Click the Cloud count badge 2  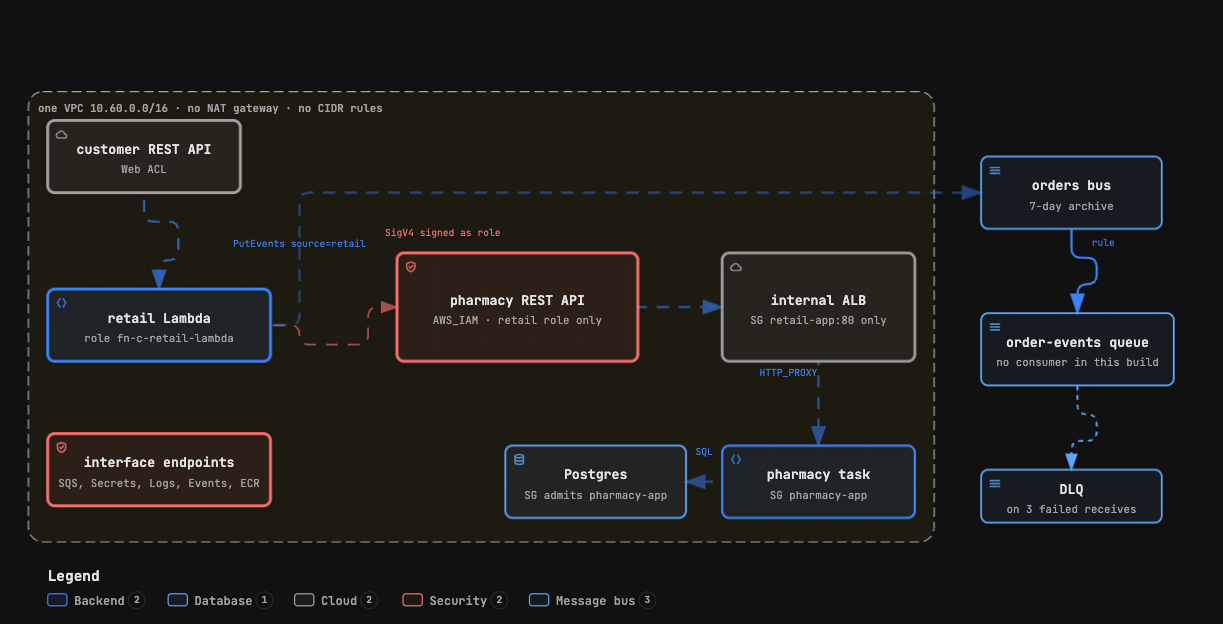pyautogui.click(x=369, y=600)
